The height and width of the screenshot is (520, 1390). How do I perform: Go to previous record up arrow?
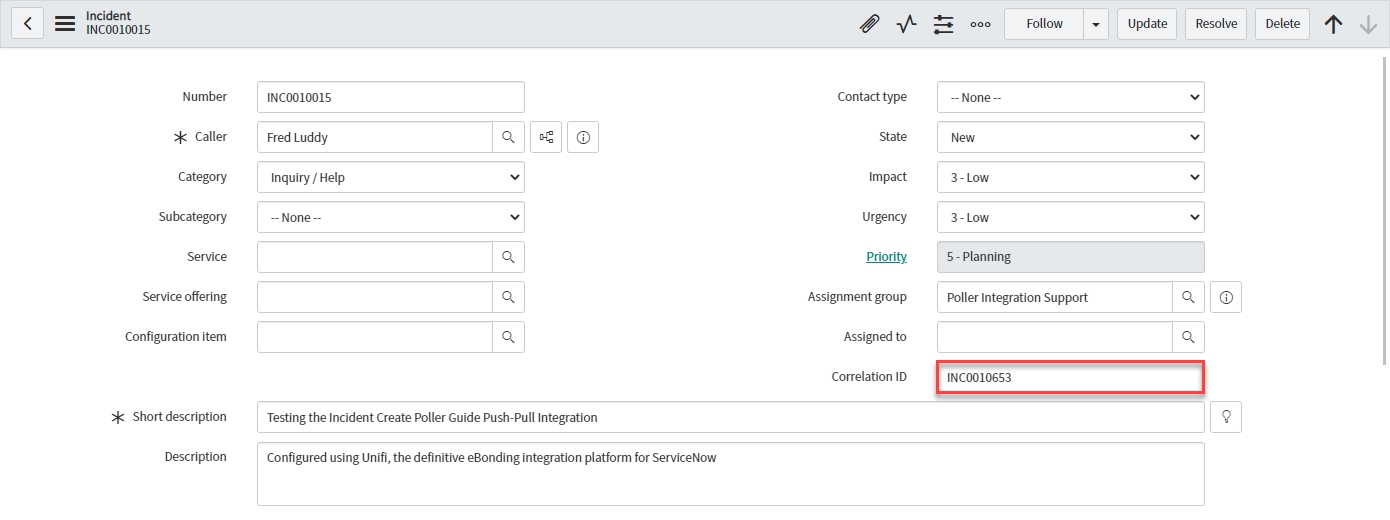(x=1333, y=24)
